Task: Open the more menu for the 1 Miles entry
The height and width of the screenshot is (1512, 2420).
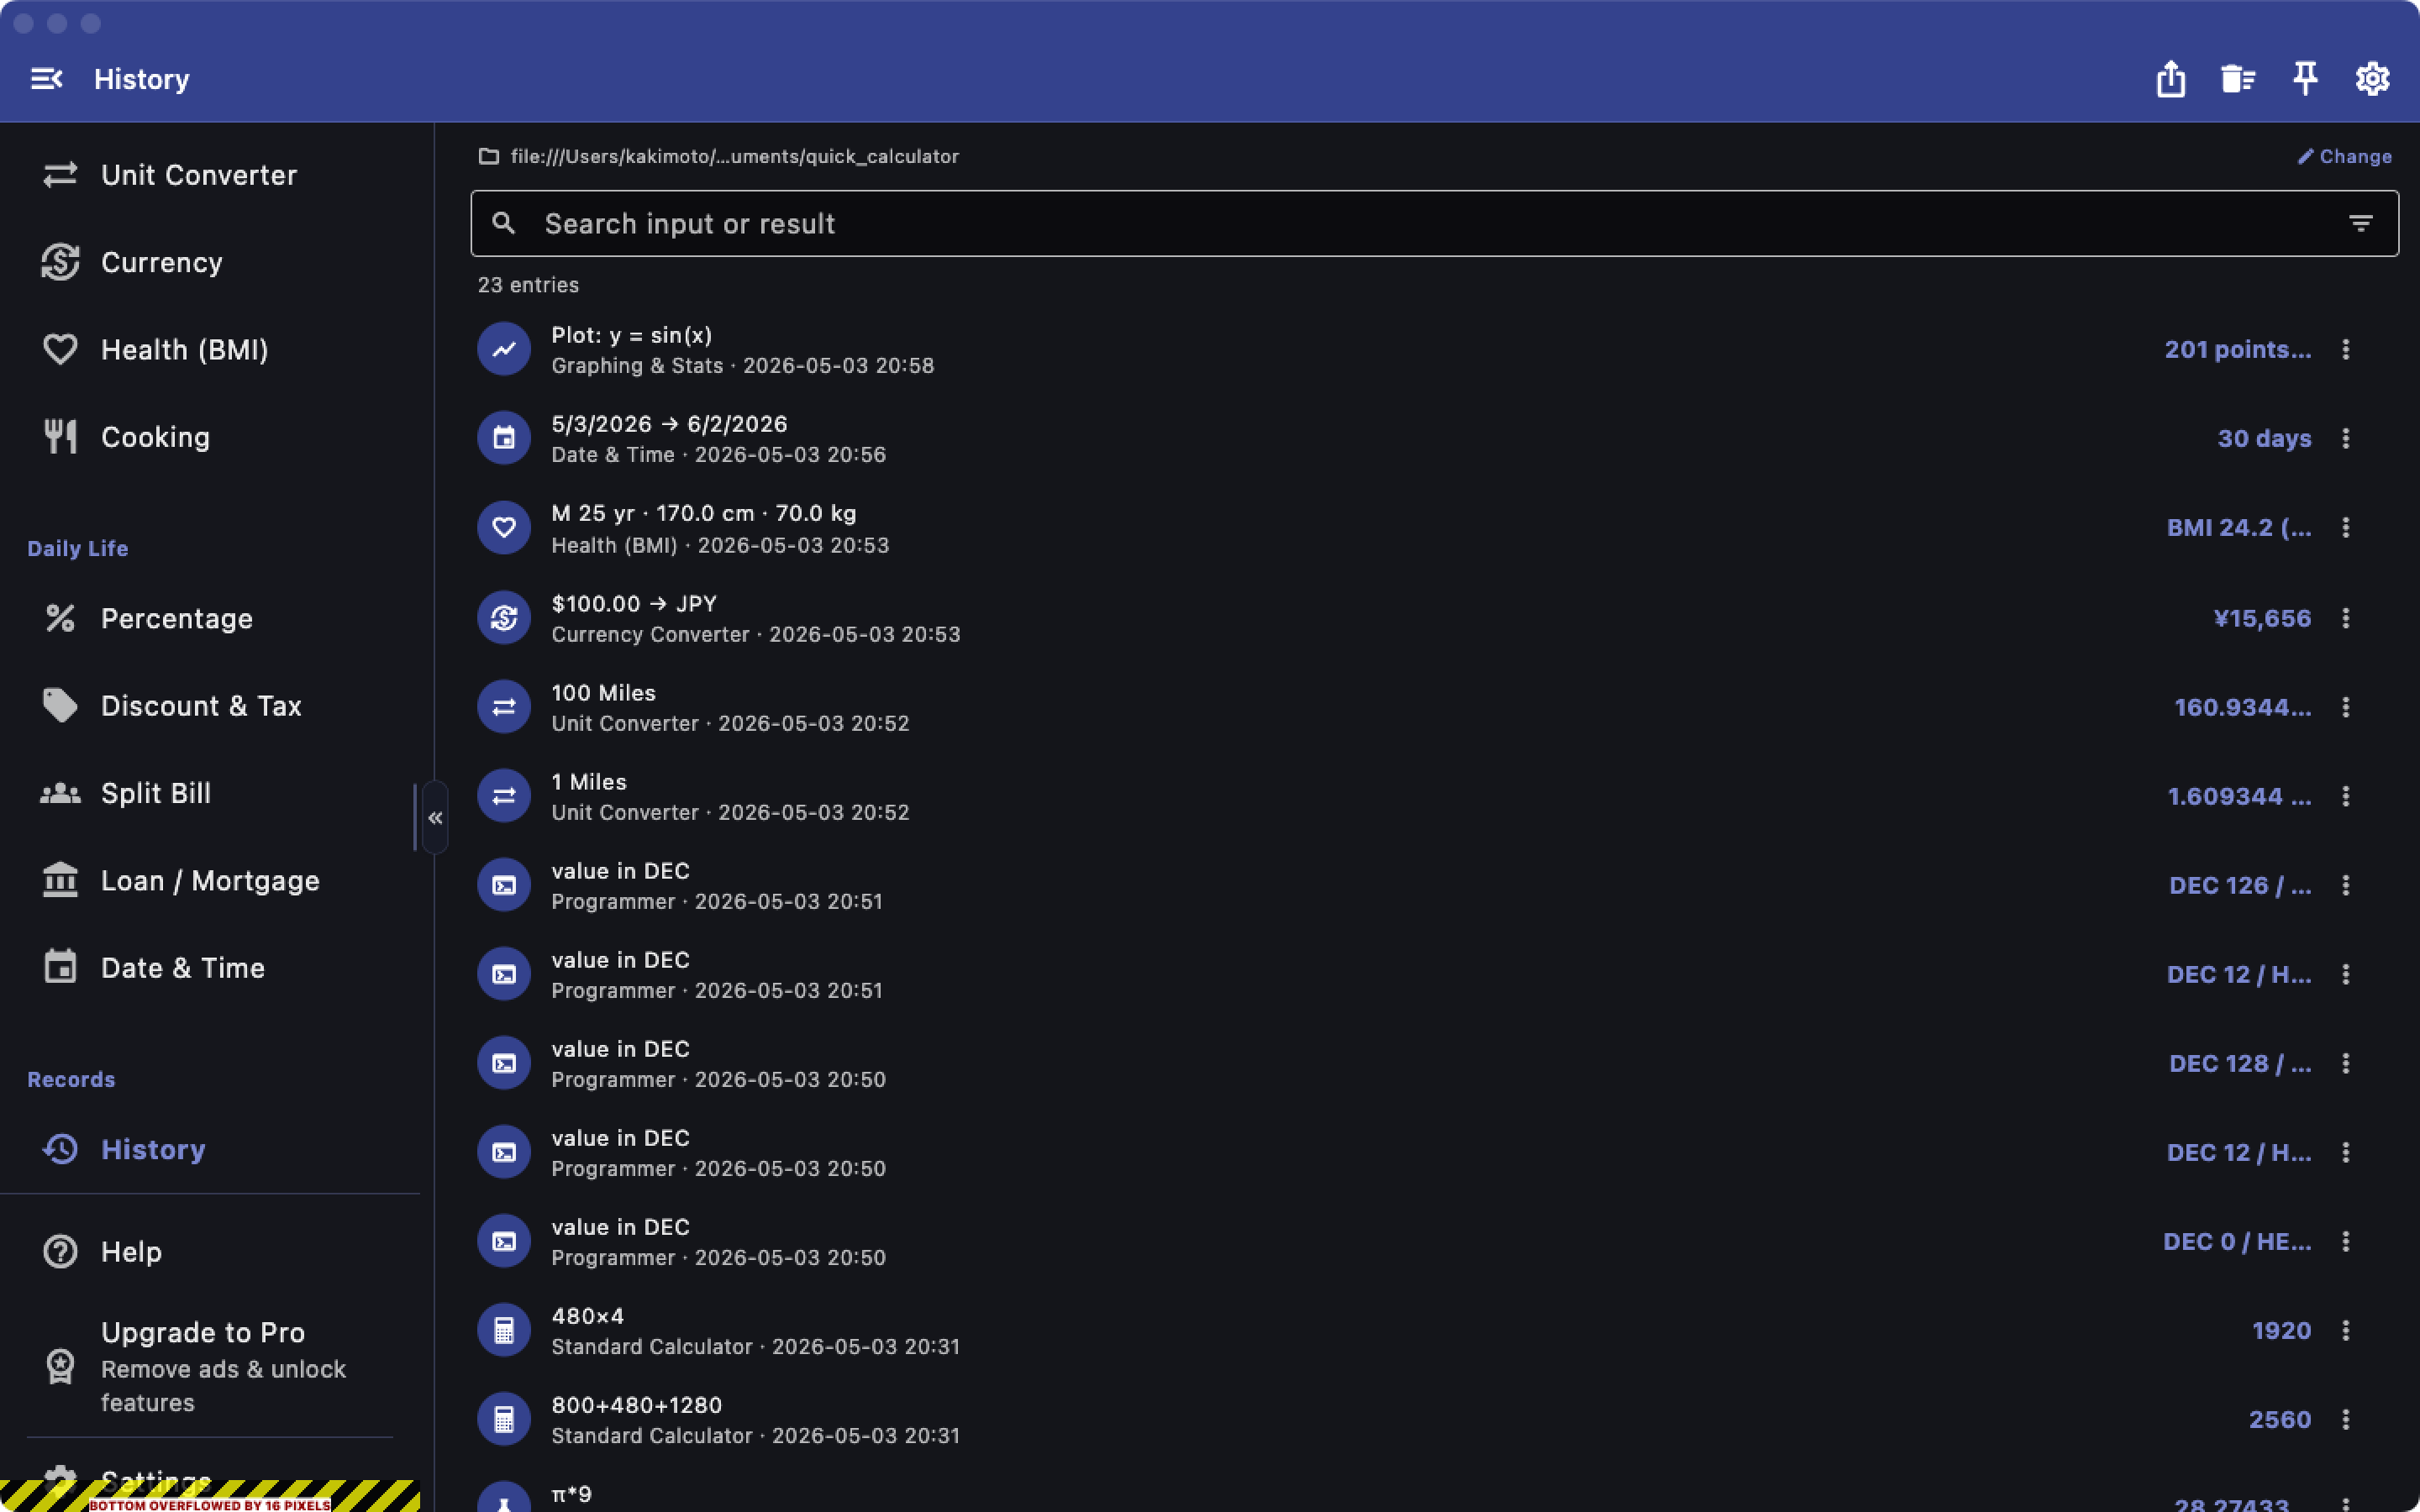Action: point(2345,796)
